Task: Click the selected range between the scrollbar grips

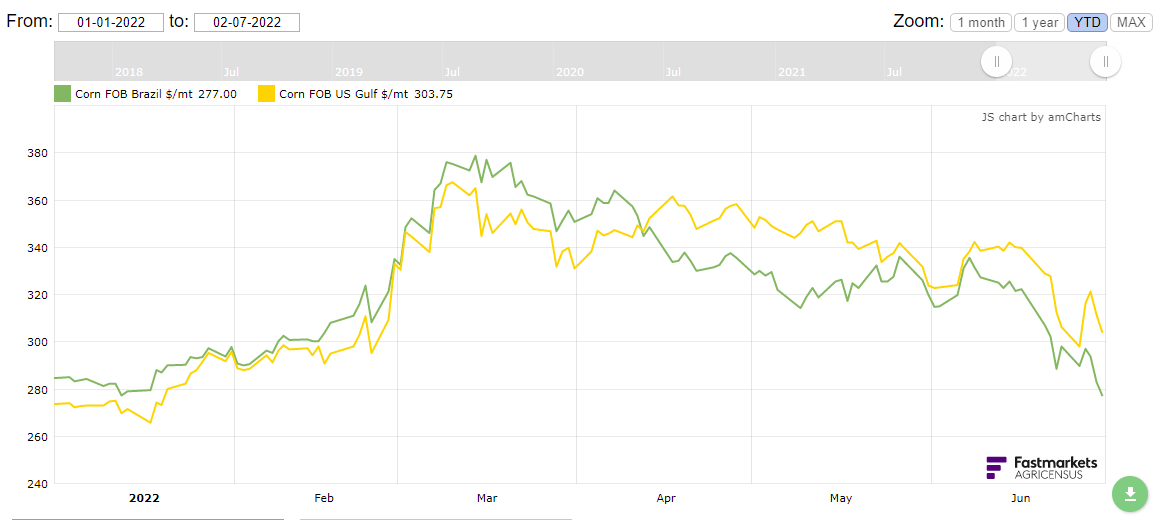Action: 1050,62
